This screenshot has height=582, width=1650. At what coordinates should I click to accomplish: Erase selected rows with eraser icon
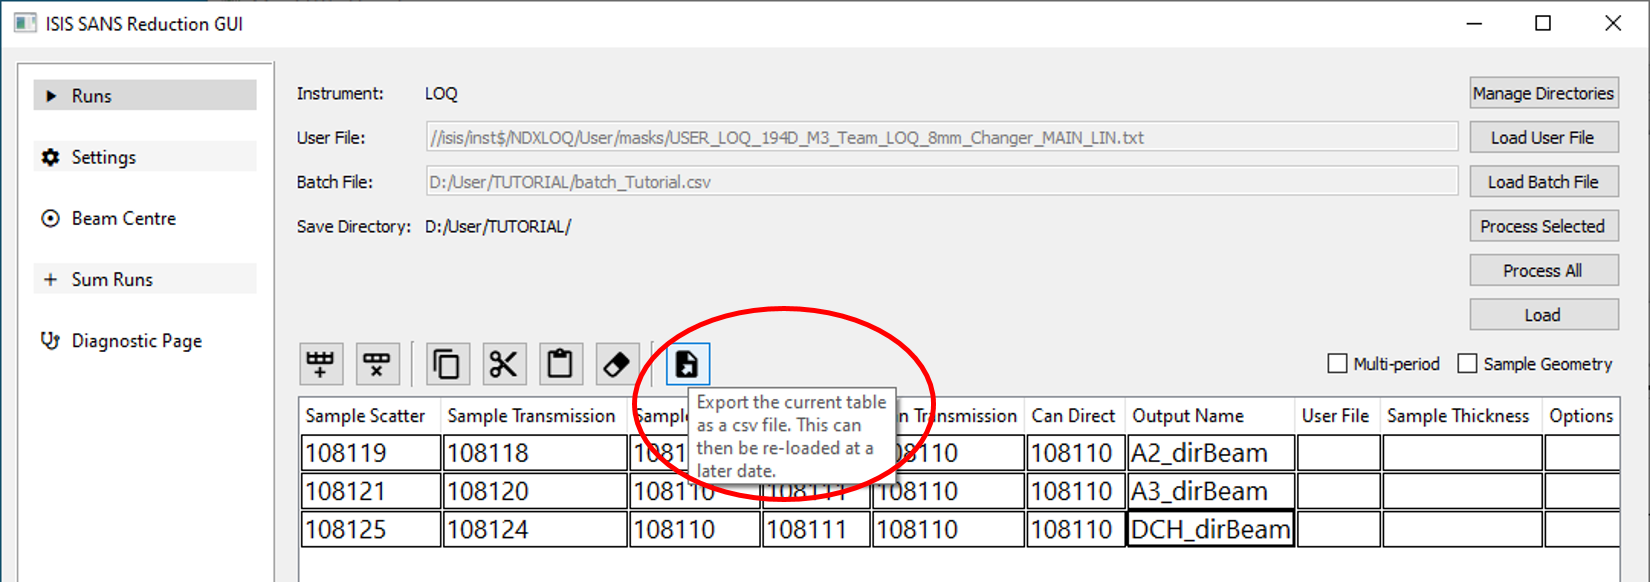tap(617, 364)
